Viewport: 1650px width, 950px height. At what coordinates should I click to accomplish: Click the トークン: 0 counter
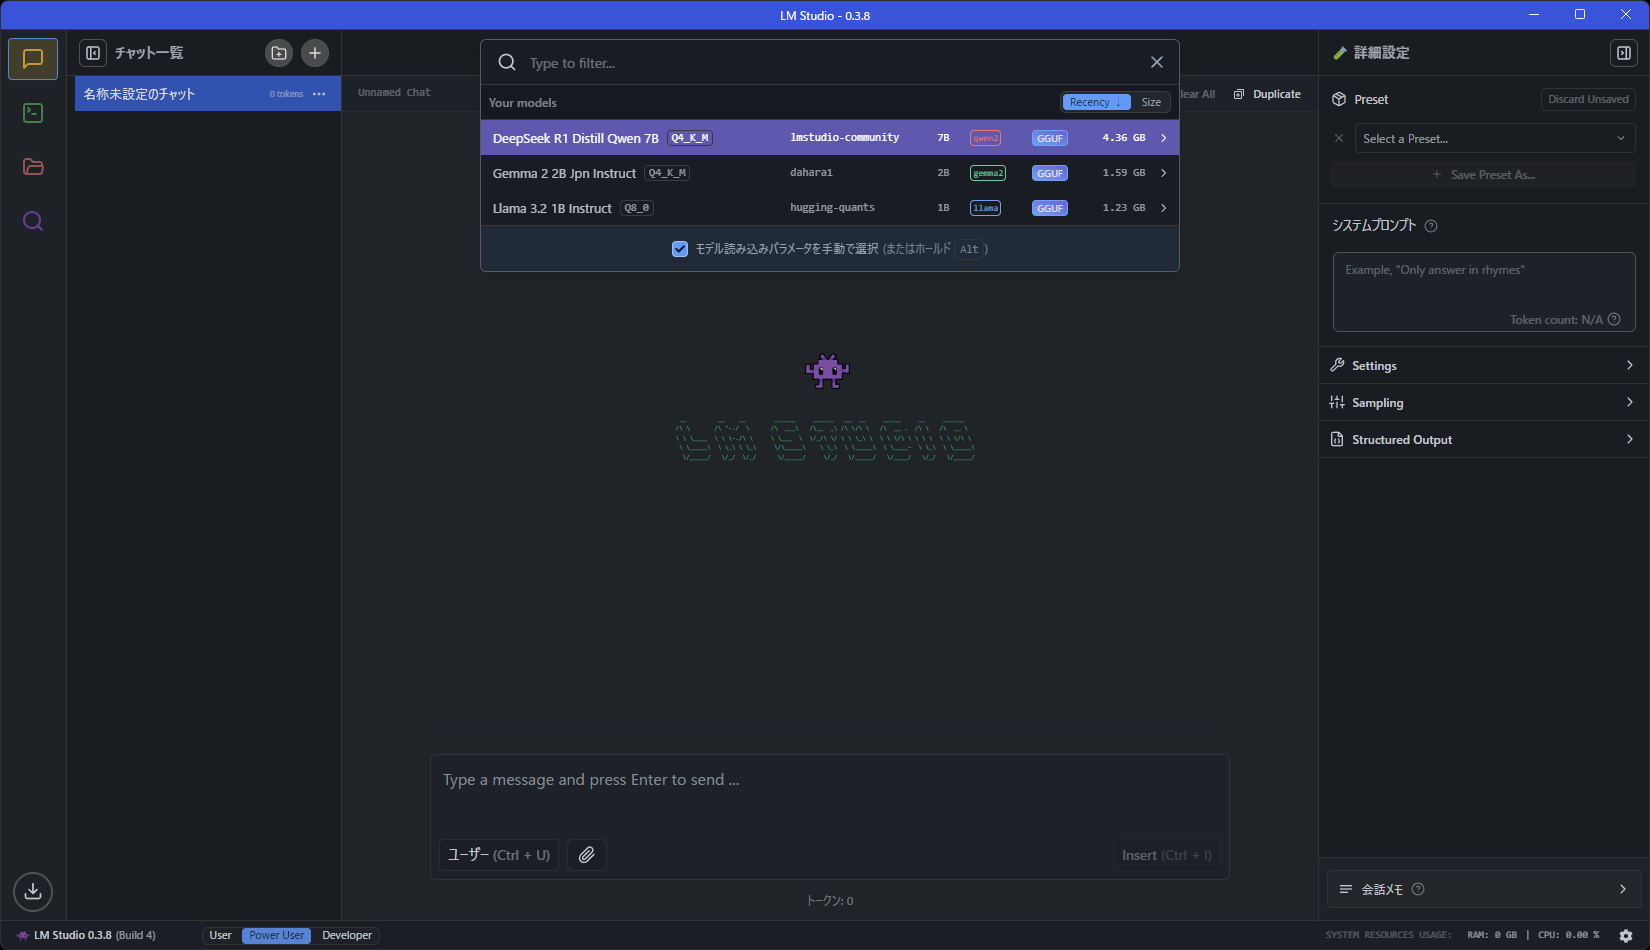[830, 901]
